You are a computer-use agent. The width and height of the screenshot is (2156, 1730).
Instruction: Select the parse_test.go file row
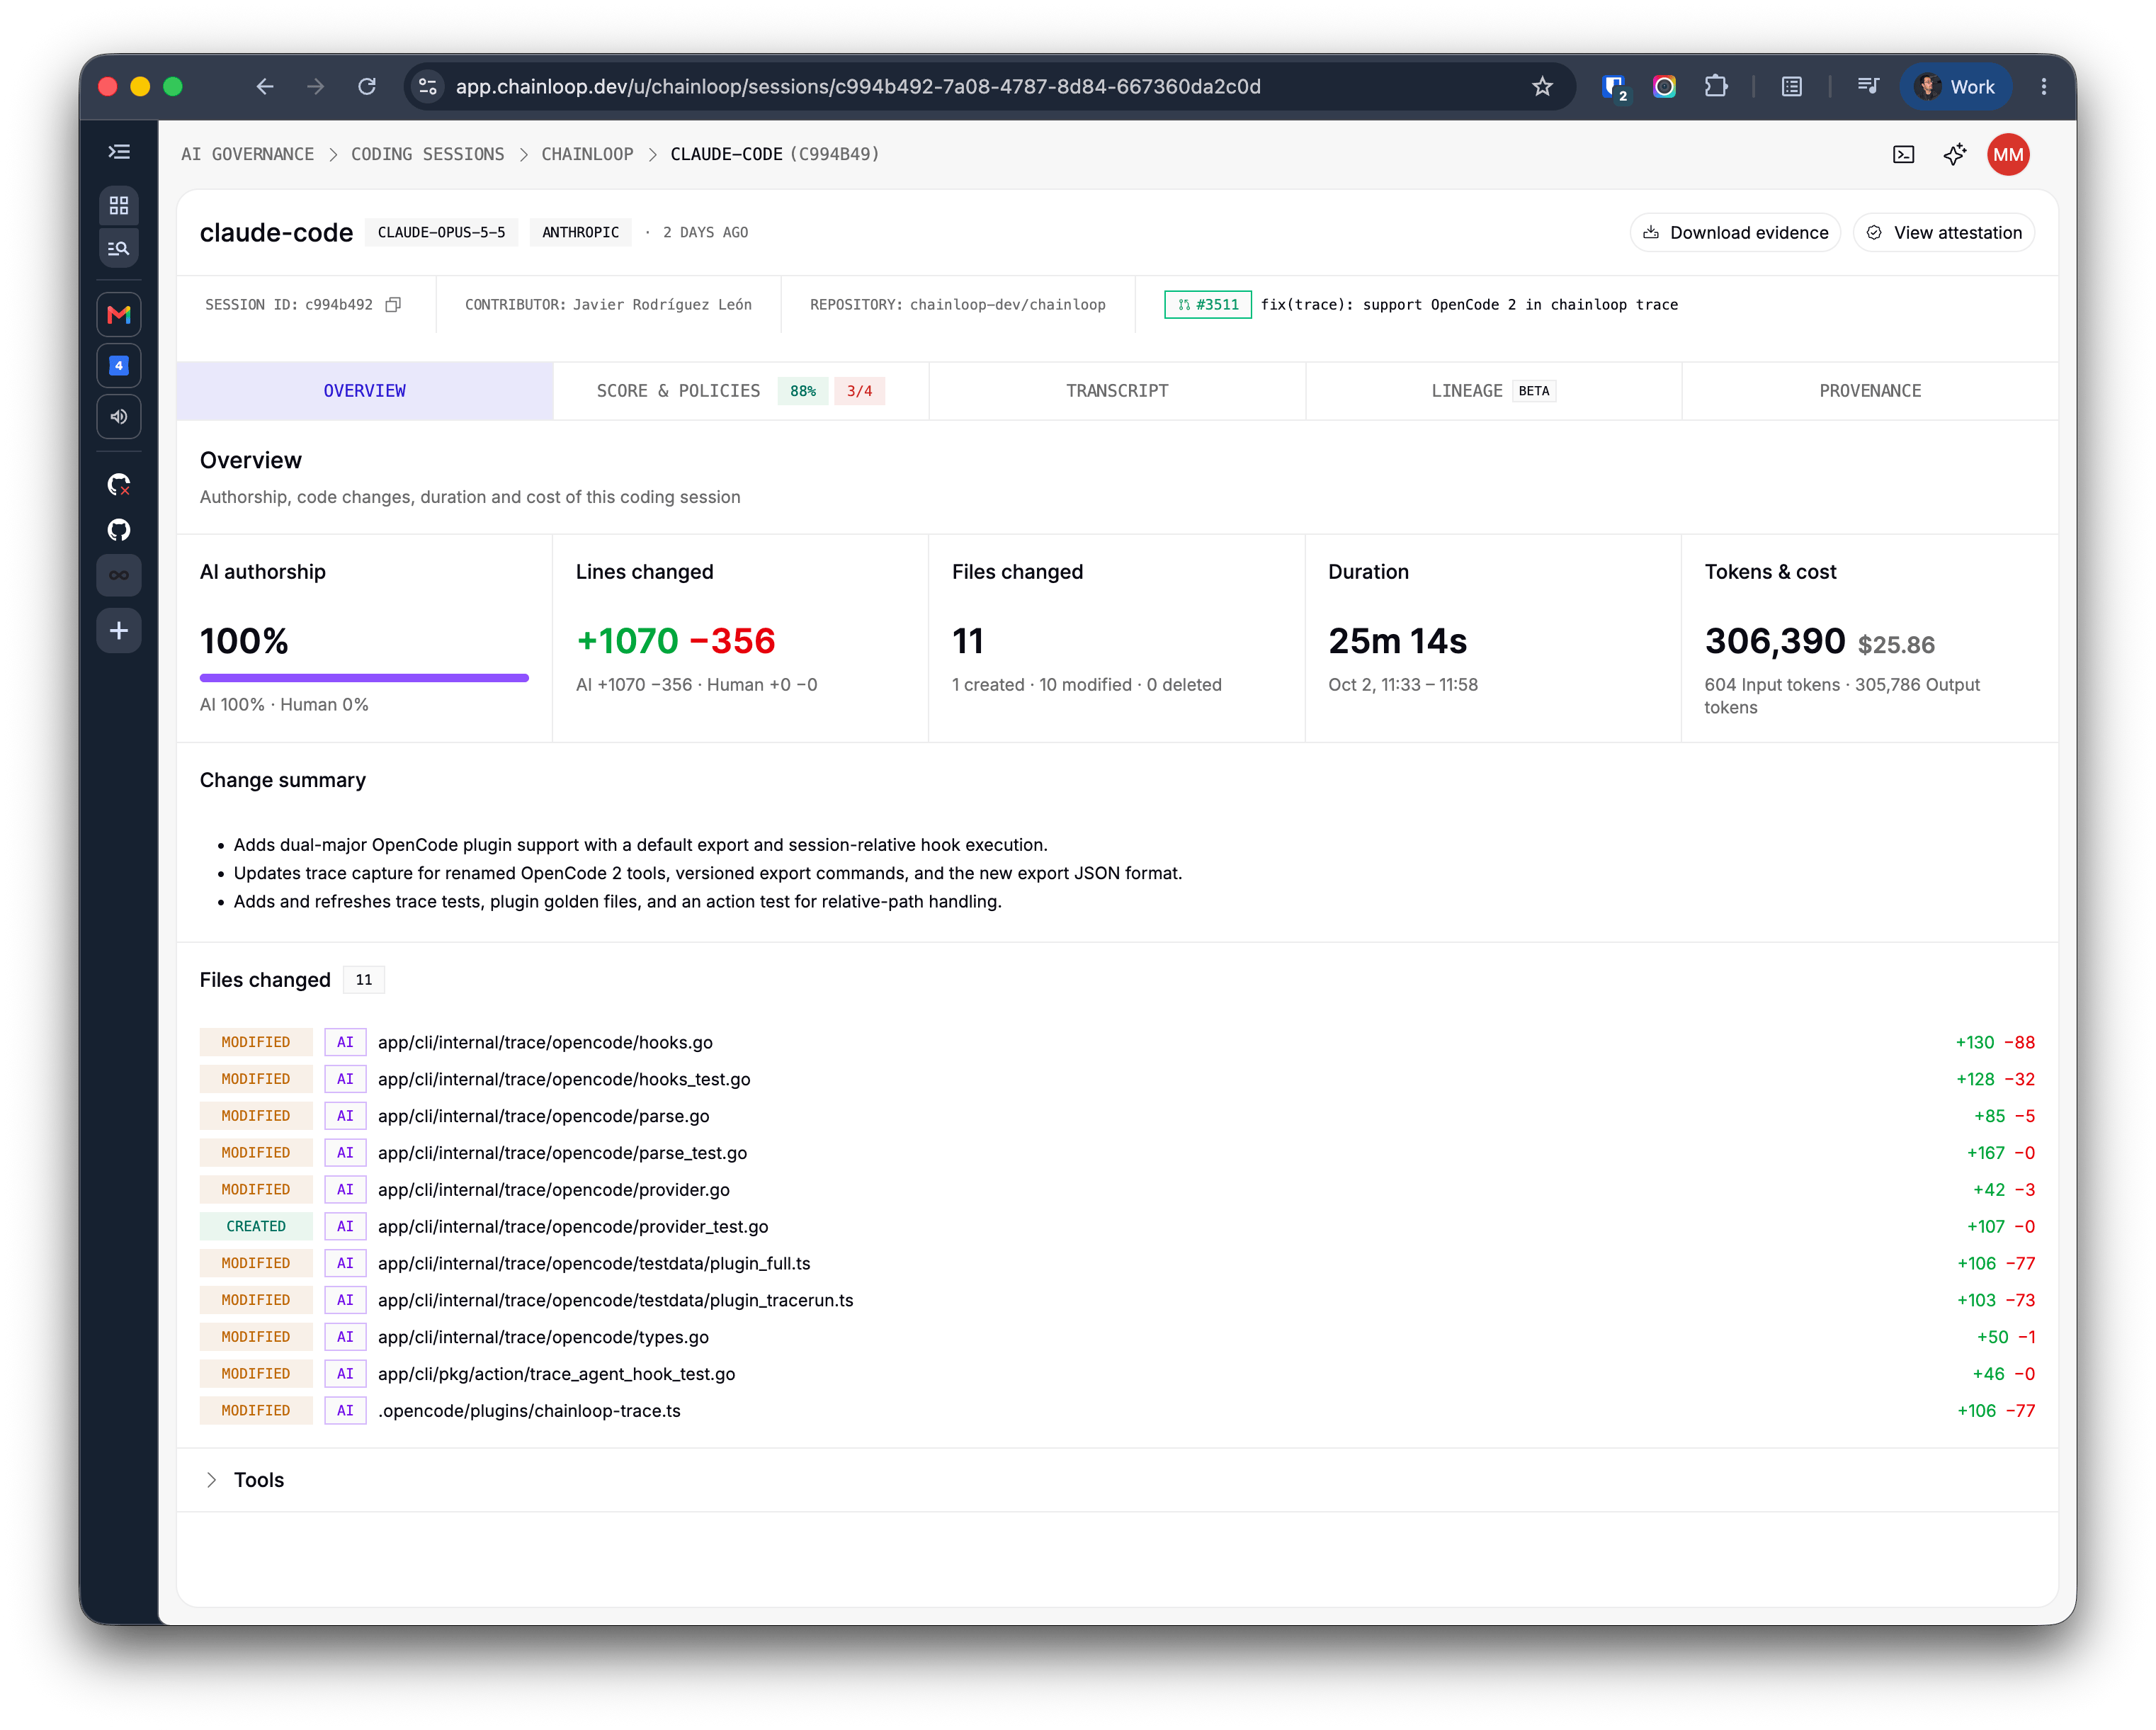point(1117,1153)
